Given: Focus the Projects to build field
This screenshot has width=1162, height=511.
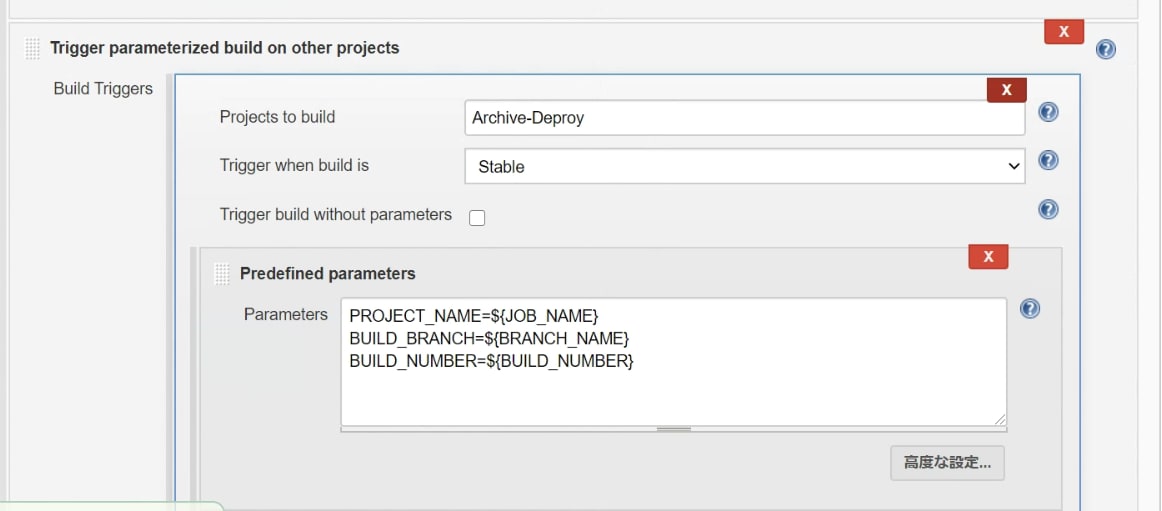Looking at the screenshot, I should 744,118.
